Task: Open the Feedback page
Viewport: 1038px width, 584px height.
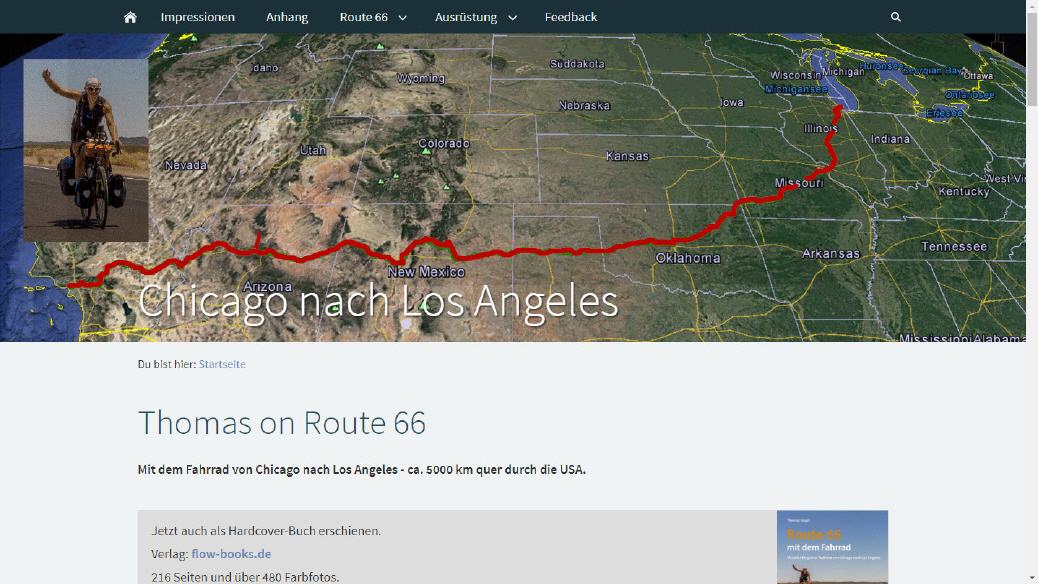Action: click(571, 17)
